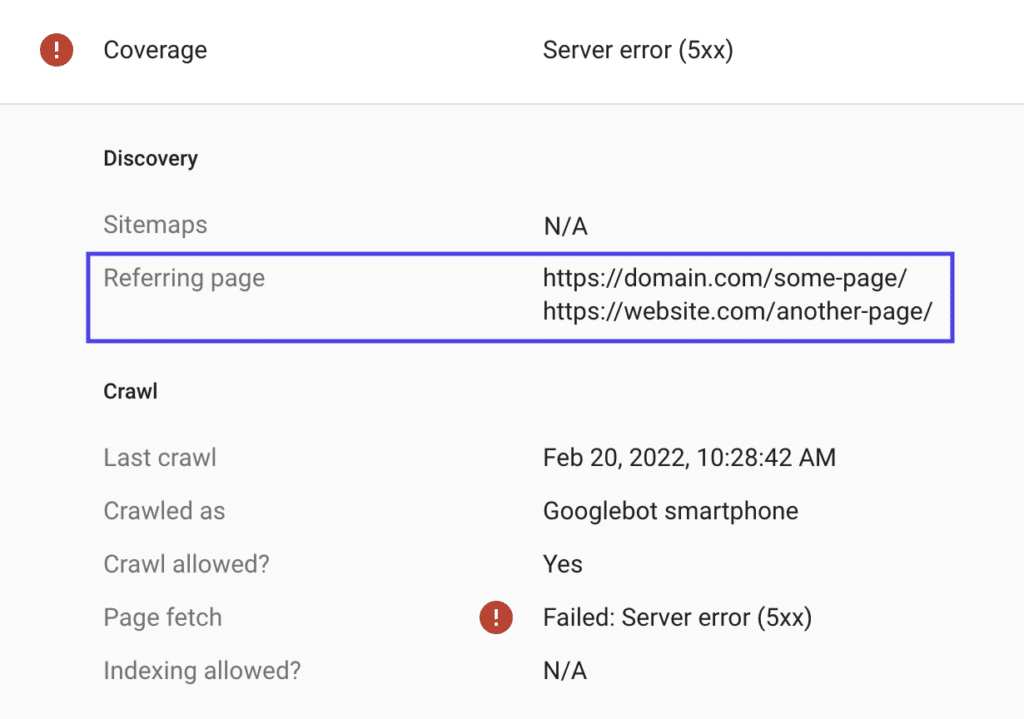Screen dimensions: 1024x719
Task: Open https://website.com/another-page/ referring link
Action: pos(737,312)
